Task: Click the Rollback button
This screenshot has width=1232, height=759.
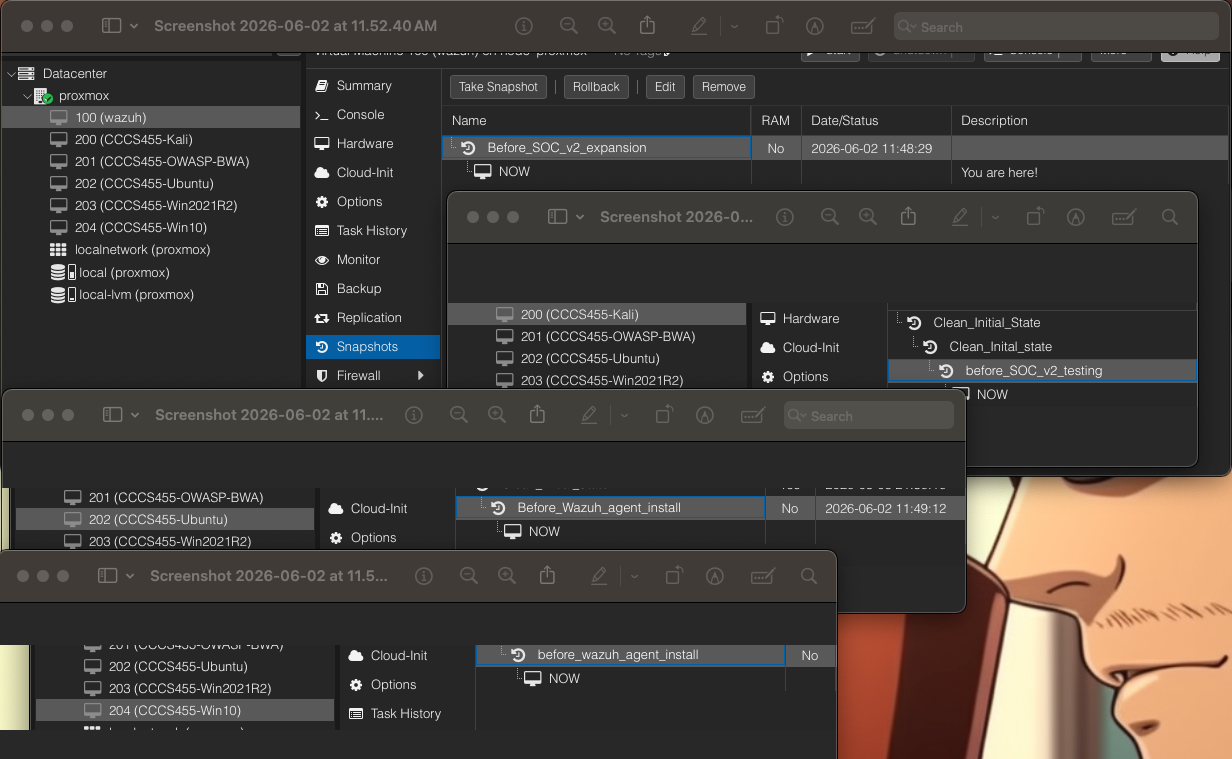Action: pos(596,87)
